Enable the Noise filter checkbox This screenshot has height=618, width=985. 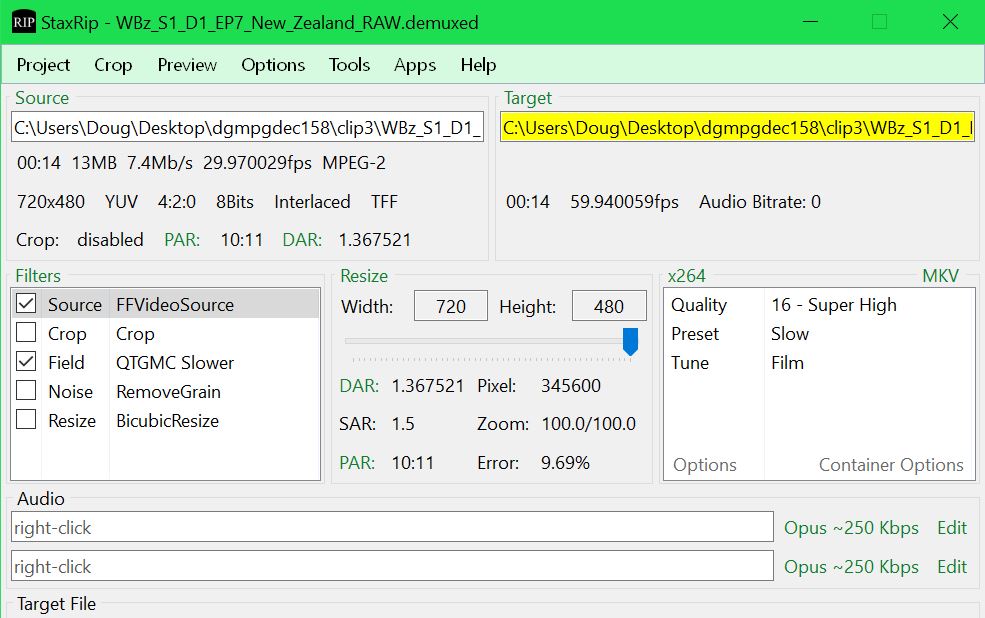click(26, 391)
